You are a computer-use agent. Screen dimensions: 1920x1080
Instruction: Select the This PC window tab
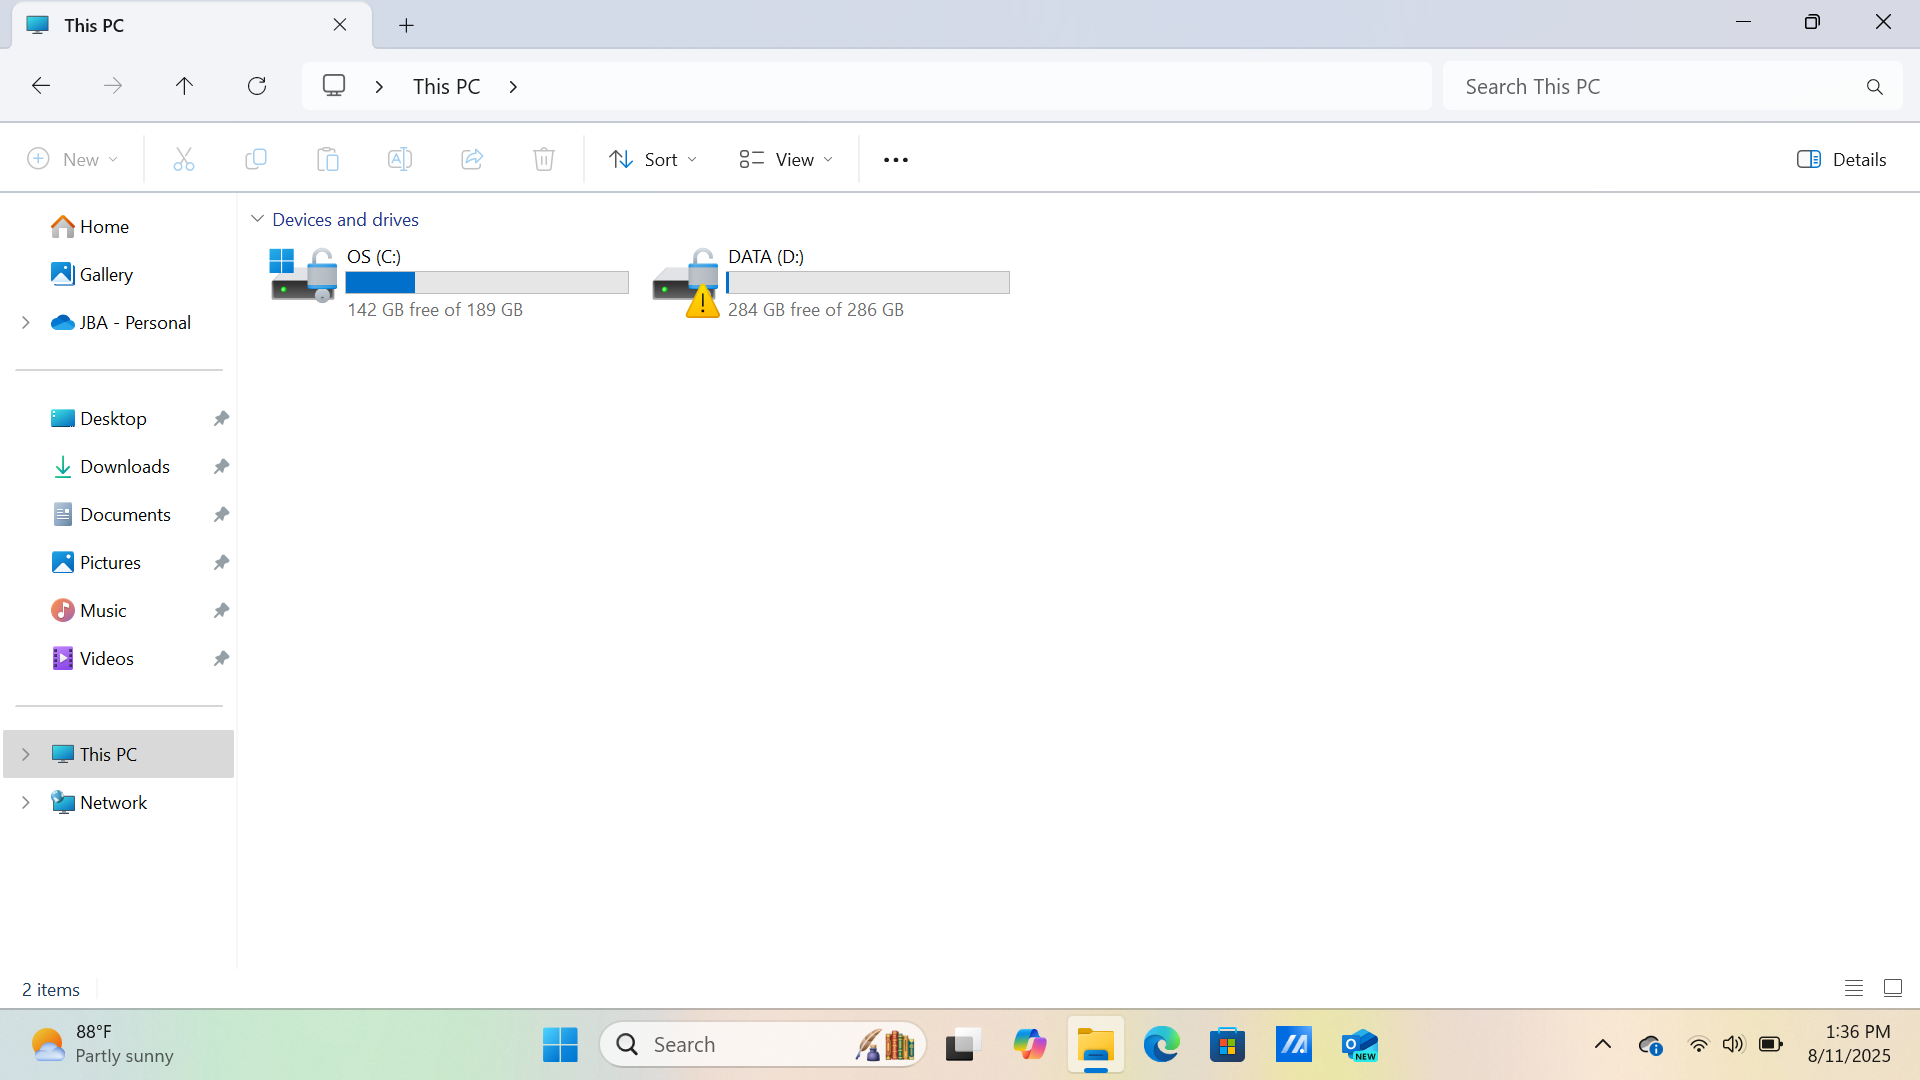[x=192, y=25]
